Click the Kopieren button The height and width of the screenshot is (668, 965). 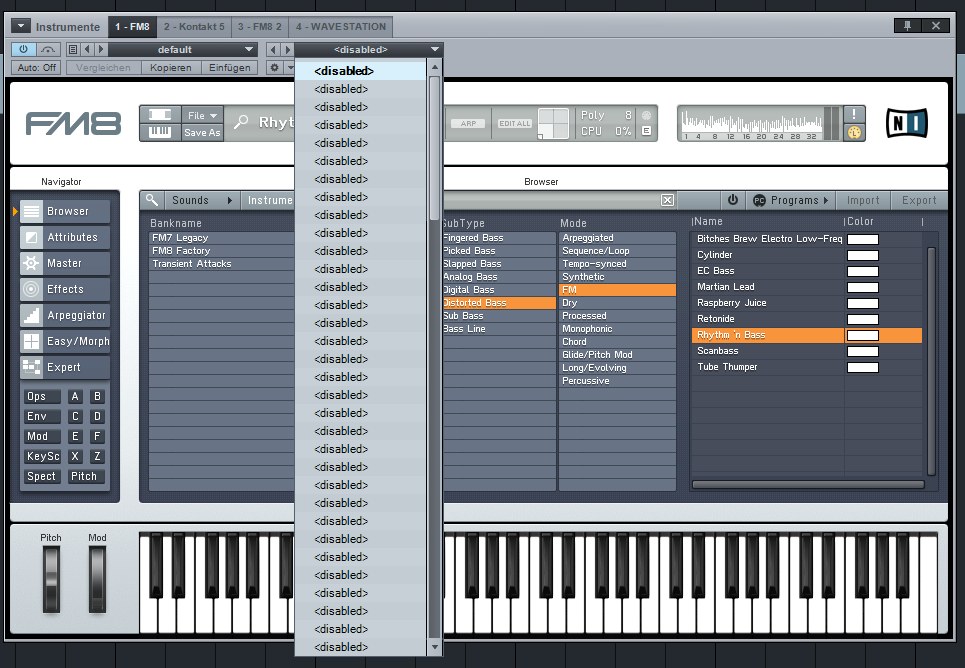(171, 68)
